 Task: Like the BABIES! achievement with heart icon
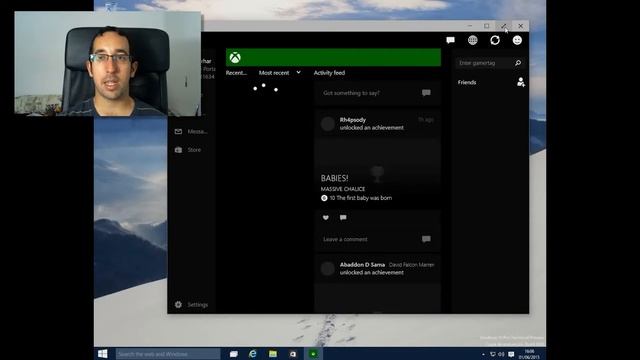tap(325, 218)
